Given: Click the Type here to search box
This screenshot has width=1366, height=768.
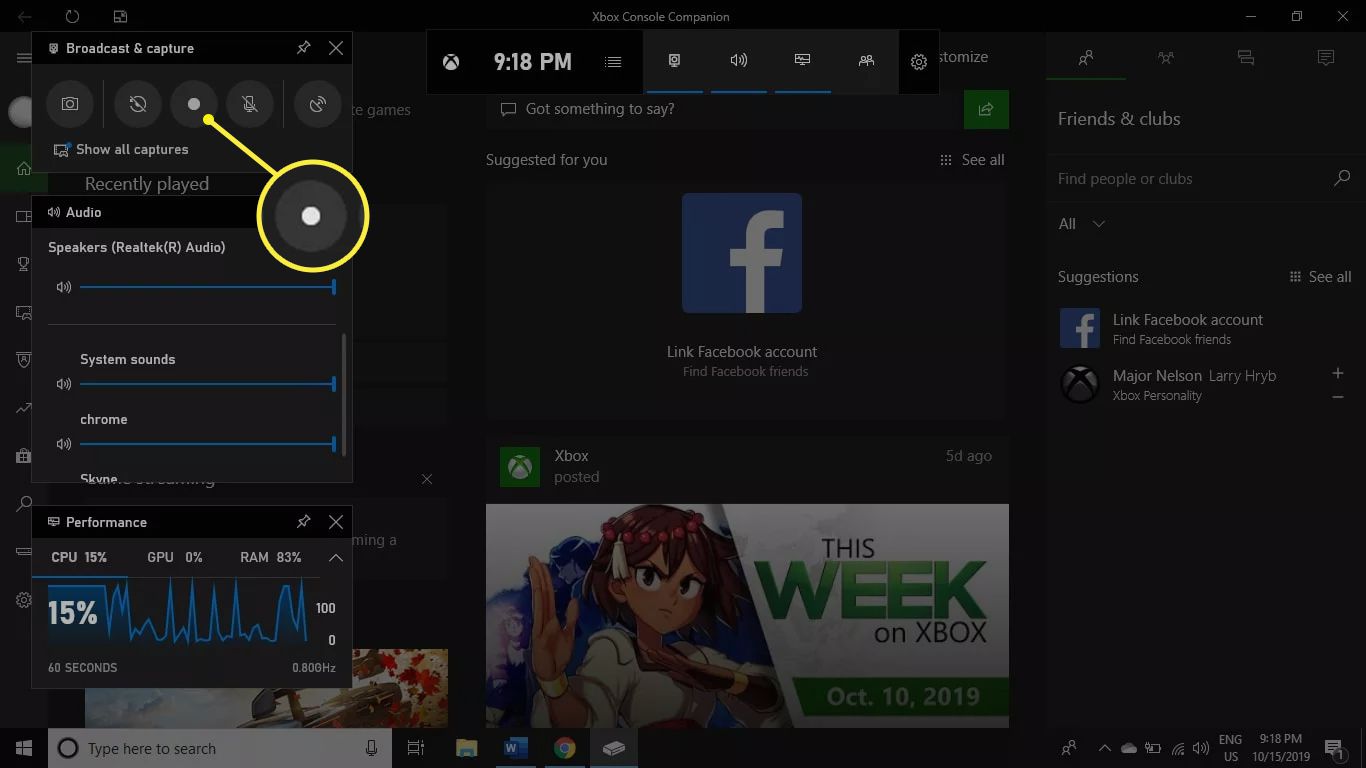Looking at the screenshot, I should [219, 748].
